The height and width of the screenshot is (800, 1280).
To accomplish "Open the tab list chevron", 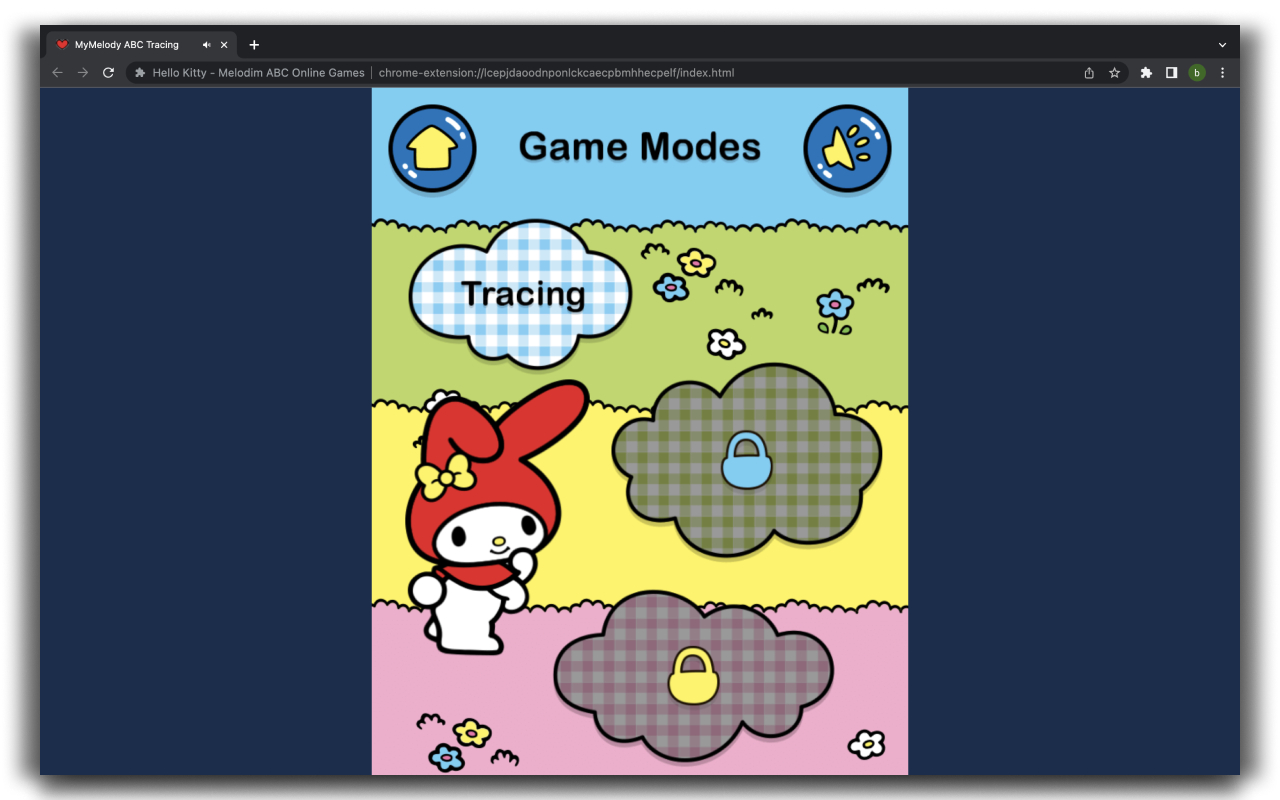I will point(1221,44).
